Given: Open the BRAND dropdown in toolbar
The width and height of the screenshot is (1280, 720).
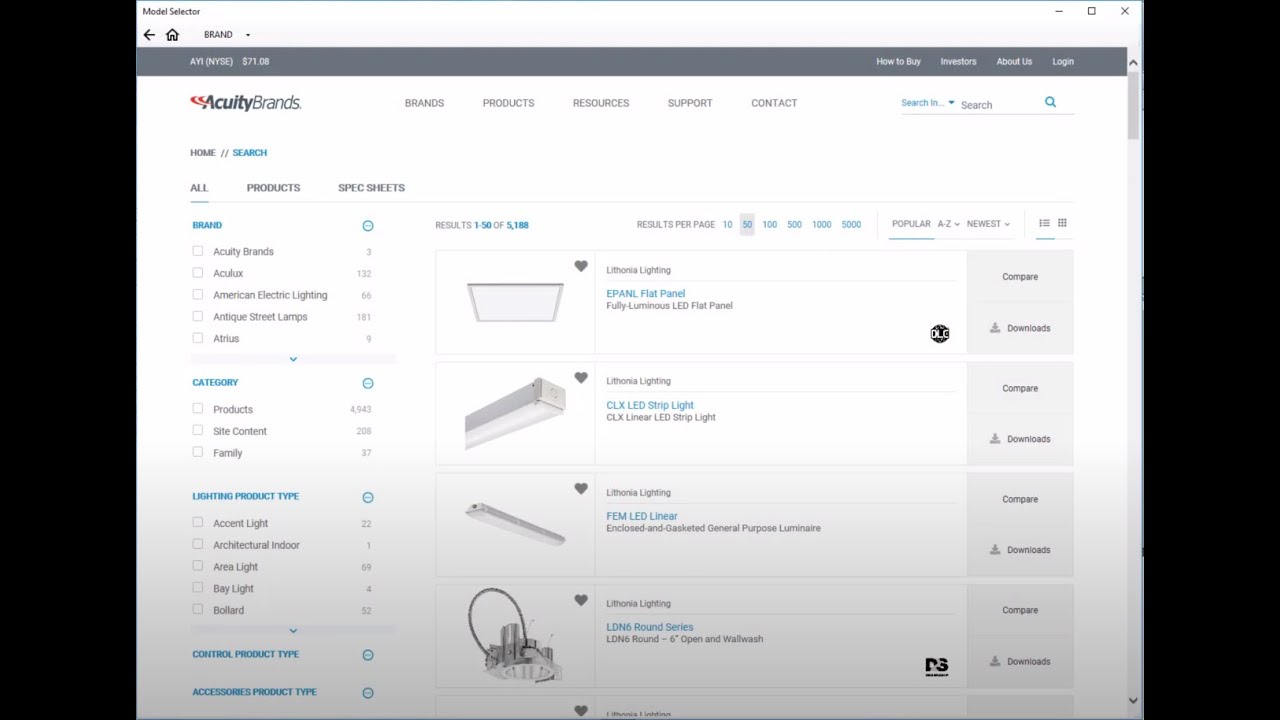Looking at the screenshot, I should [x=227, y=35].
